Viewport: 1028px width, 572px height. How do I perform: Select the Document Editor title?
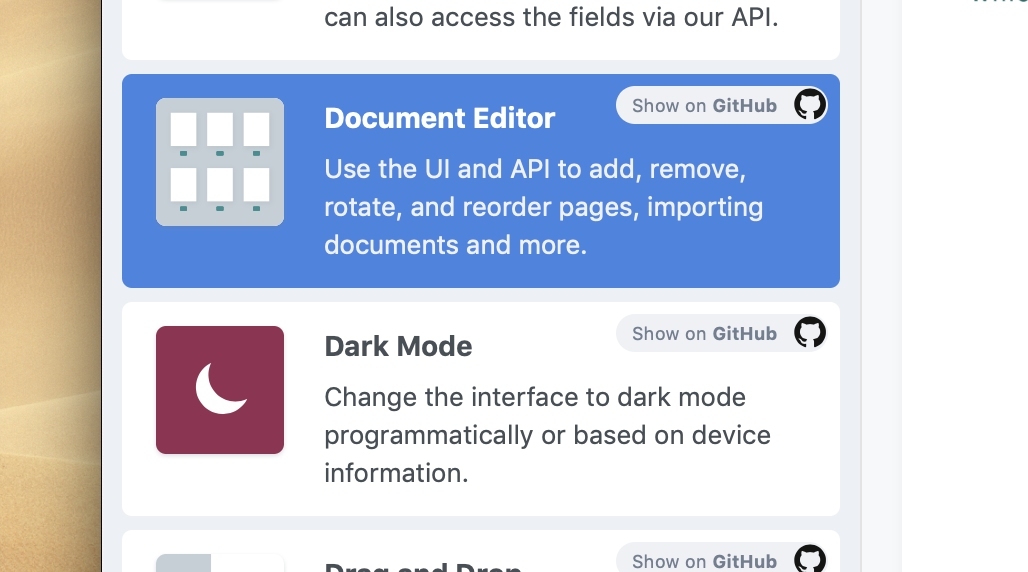(439, 118)
